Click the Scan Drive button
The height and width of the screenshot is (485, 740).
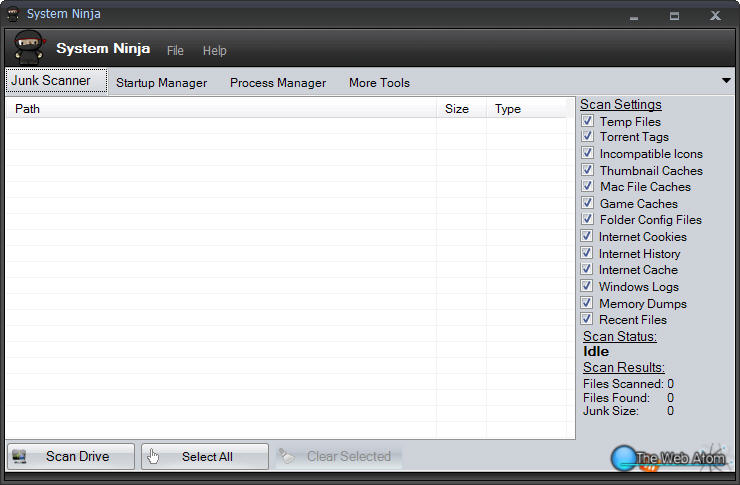click(x=71, y=456)
